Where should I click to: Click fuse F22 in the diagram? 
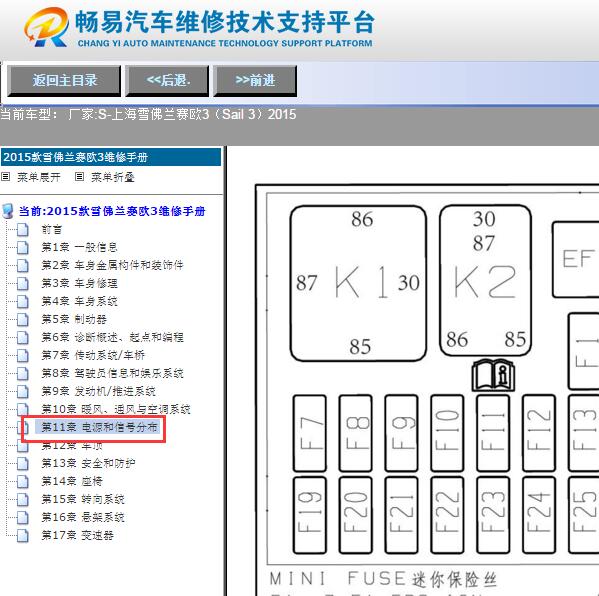point(447,515)
